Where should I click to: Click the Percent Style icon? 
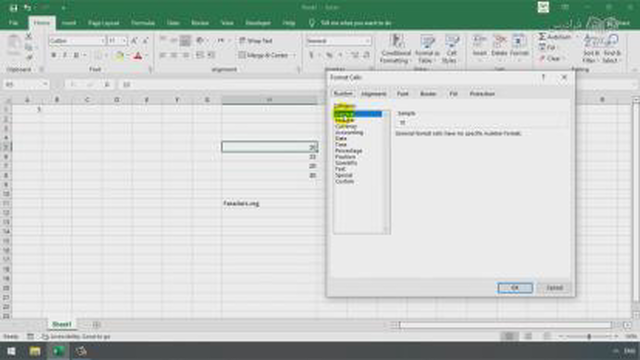click(329, 55)
